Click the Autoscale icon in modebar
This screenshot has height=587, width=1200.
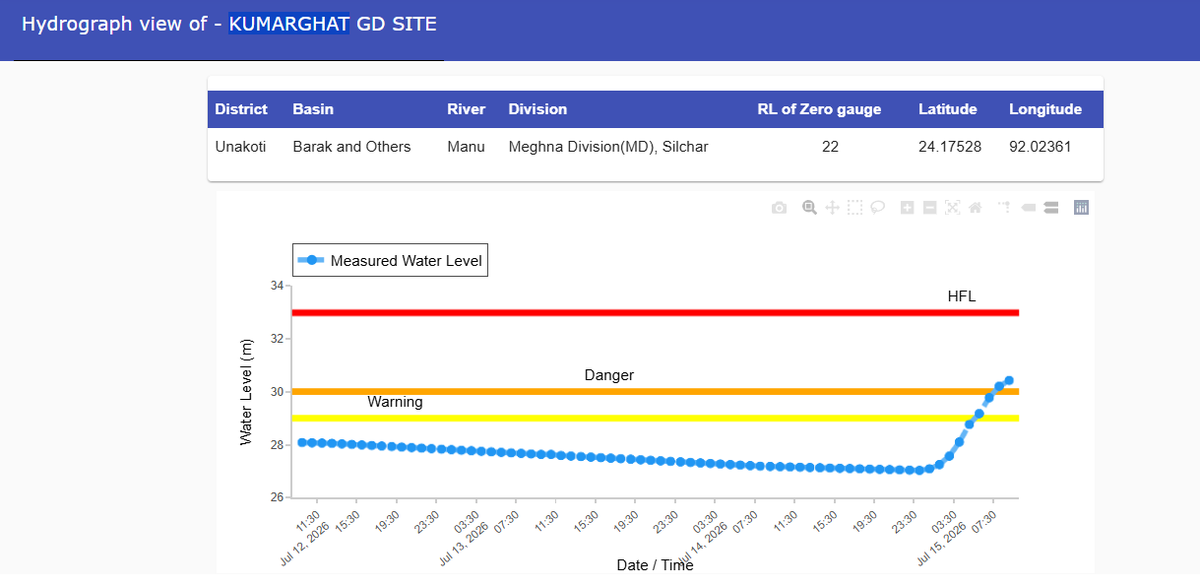point(953,208)
